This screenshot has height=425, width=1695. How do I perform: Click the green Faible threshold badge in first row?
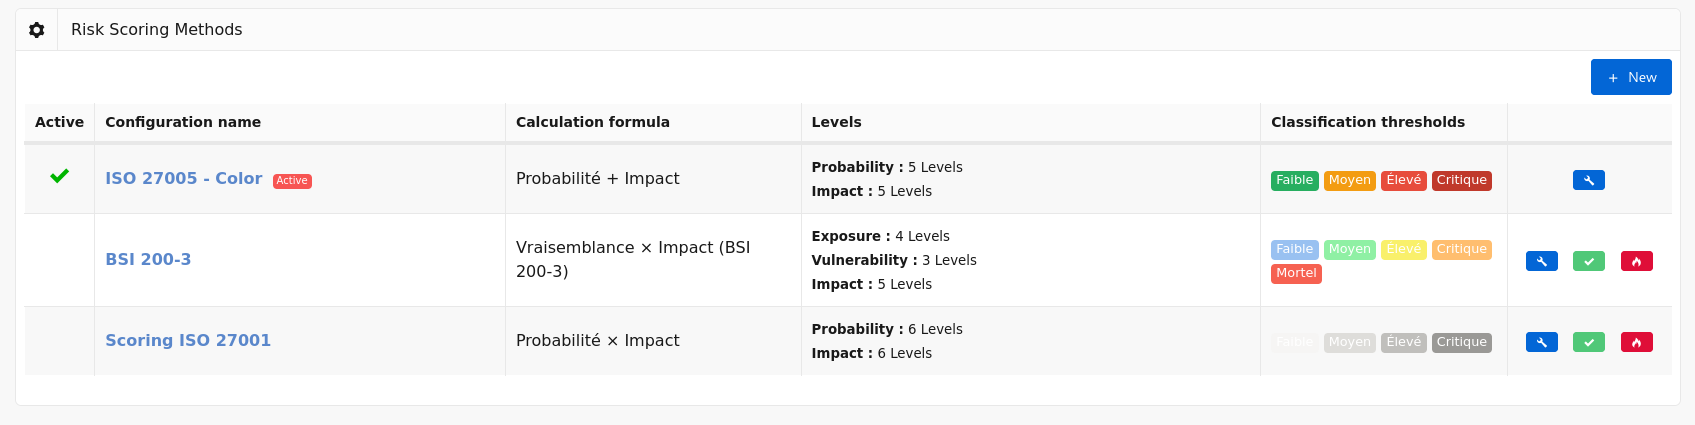[x=1294, y=180]
